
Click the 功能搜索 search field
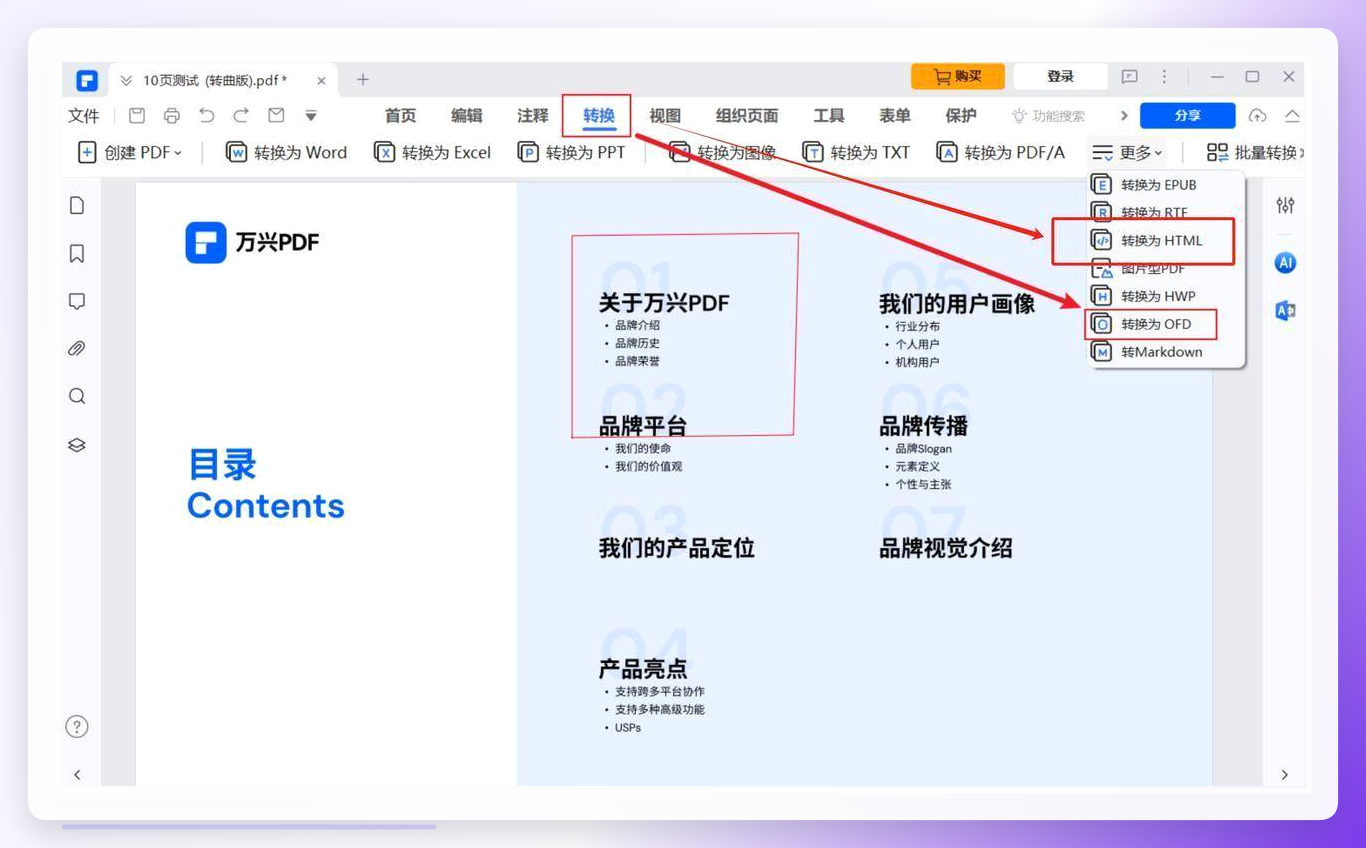click(x=1048, y=116)
